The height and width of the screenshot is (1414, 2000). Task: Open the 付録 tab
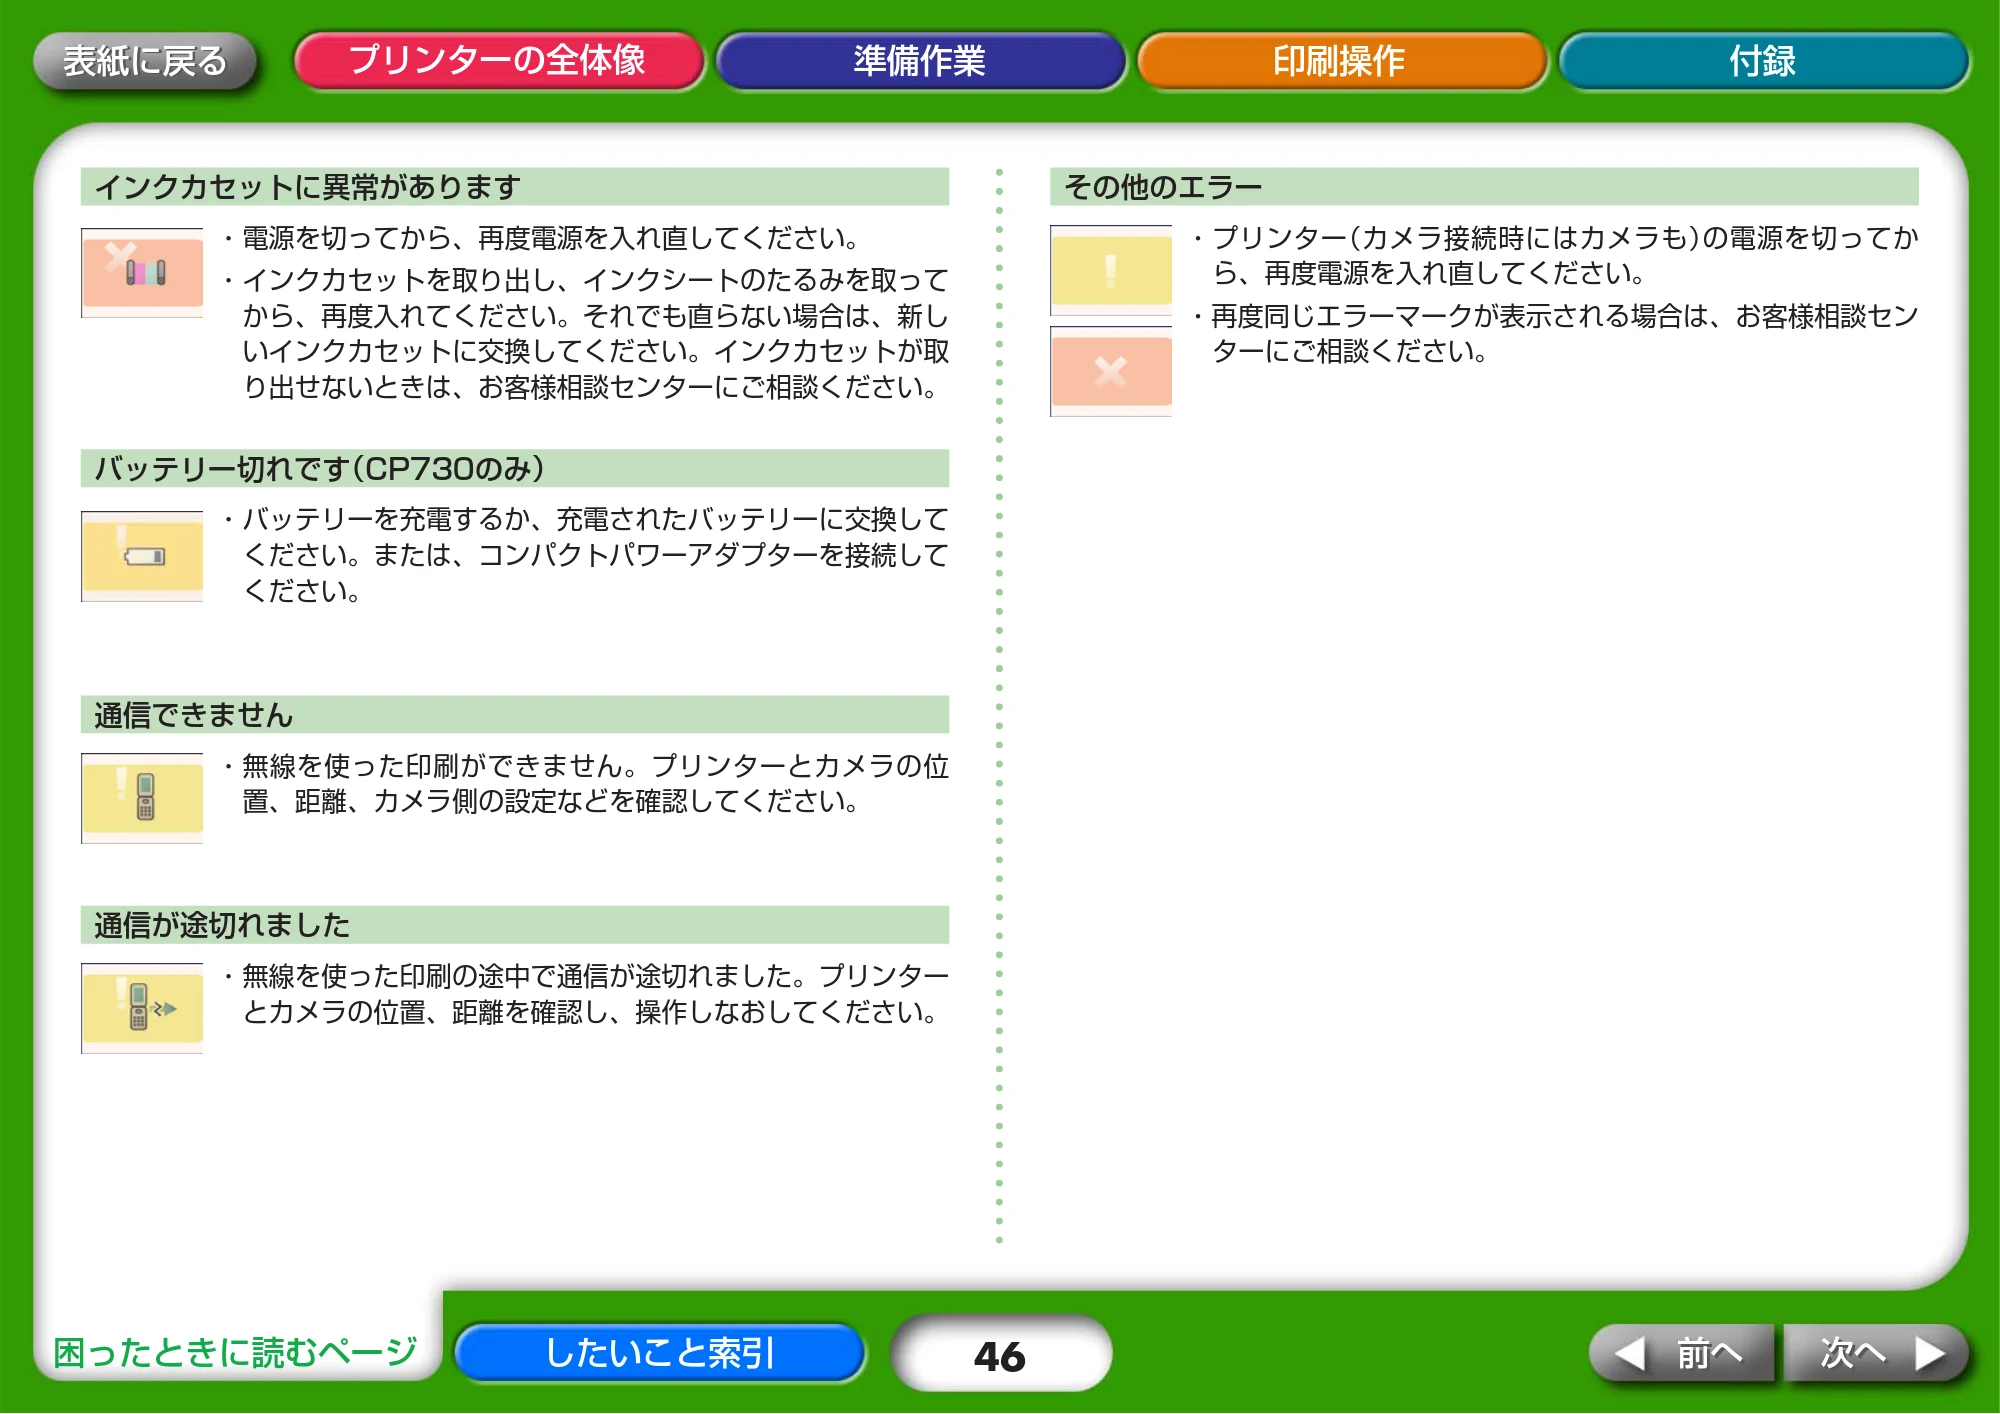(x=1763, y=61)
